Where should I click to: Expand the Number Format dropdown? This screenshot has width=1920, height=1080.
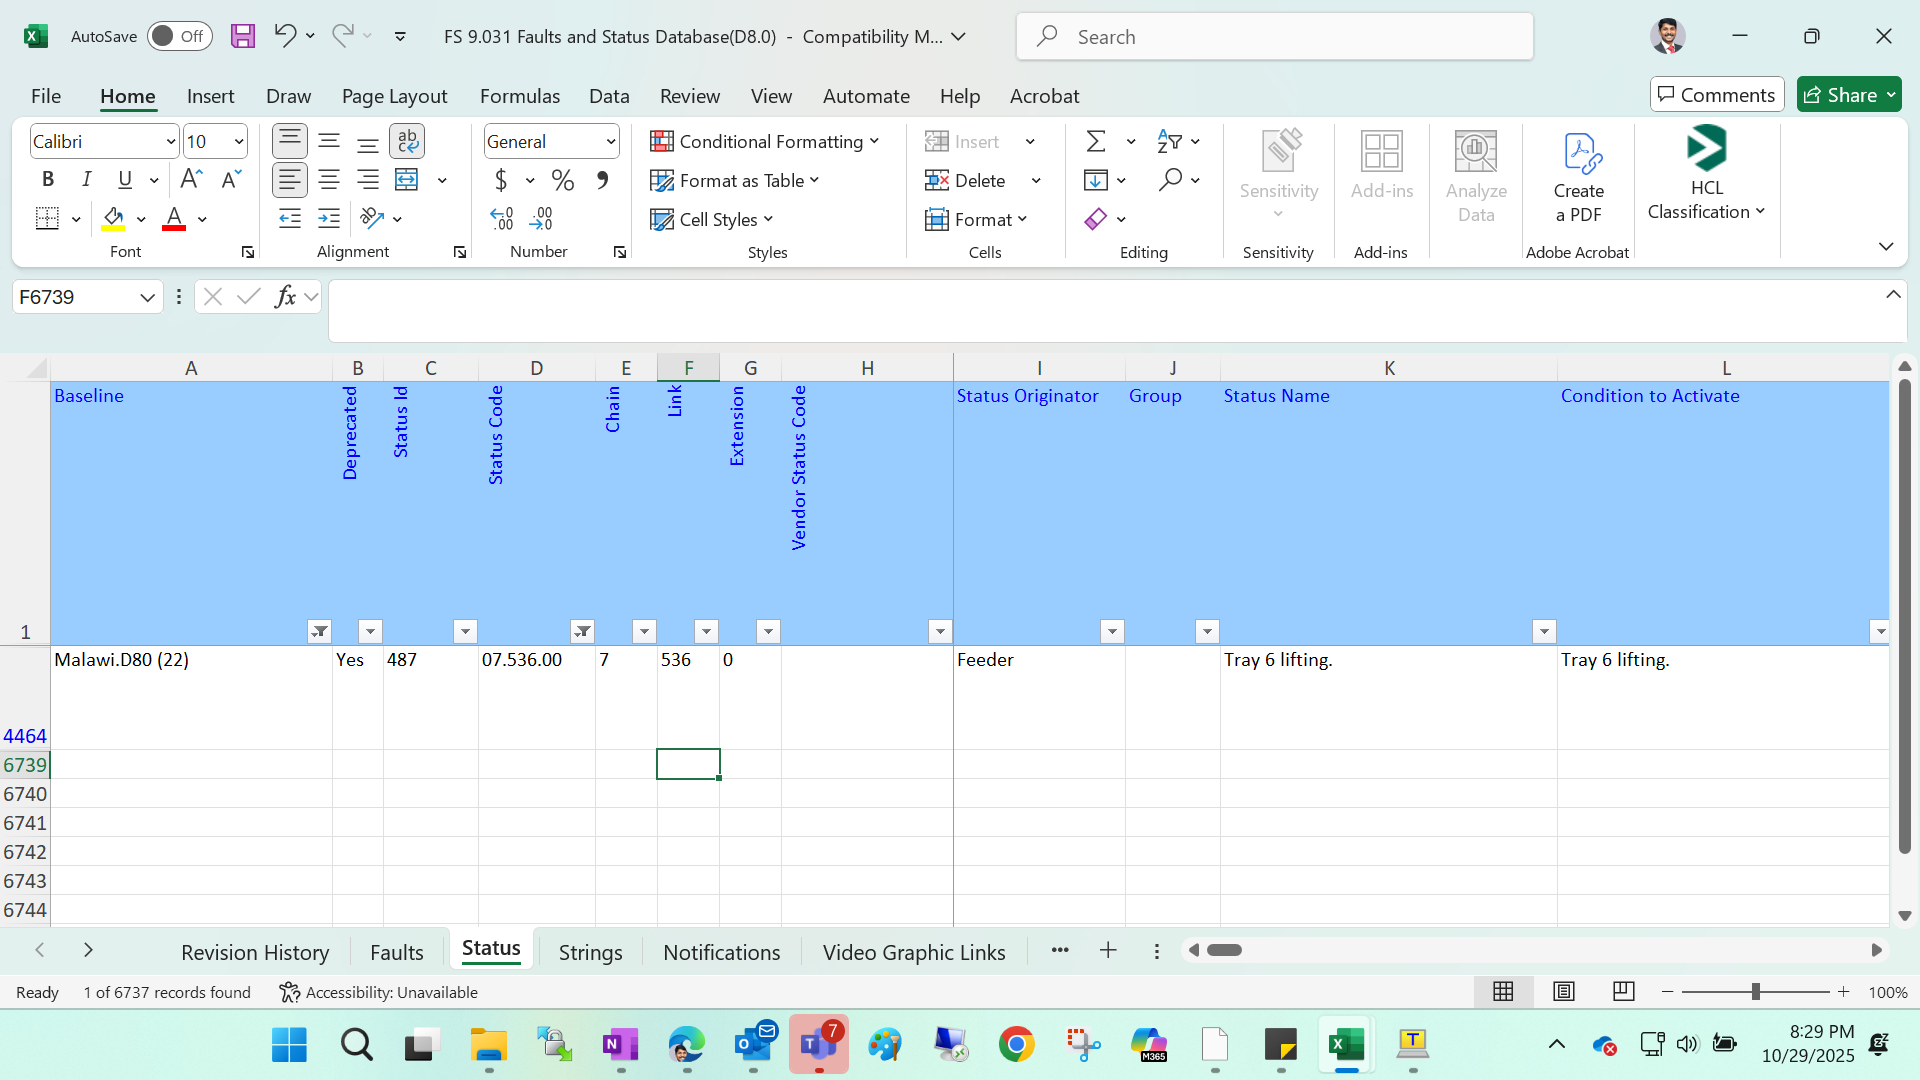pyautogui.click(x=610, y=142)
